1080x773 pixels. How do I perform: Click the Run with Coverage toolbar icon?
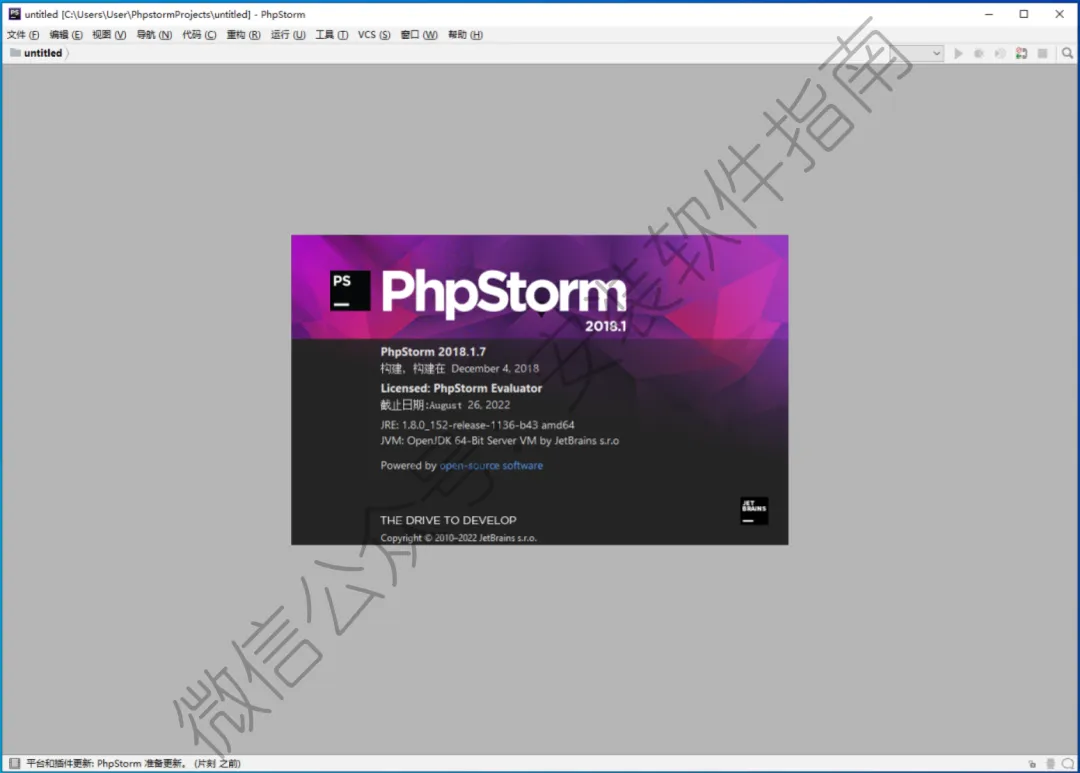click(x=1000, y=53)
